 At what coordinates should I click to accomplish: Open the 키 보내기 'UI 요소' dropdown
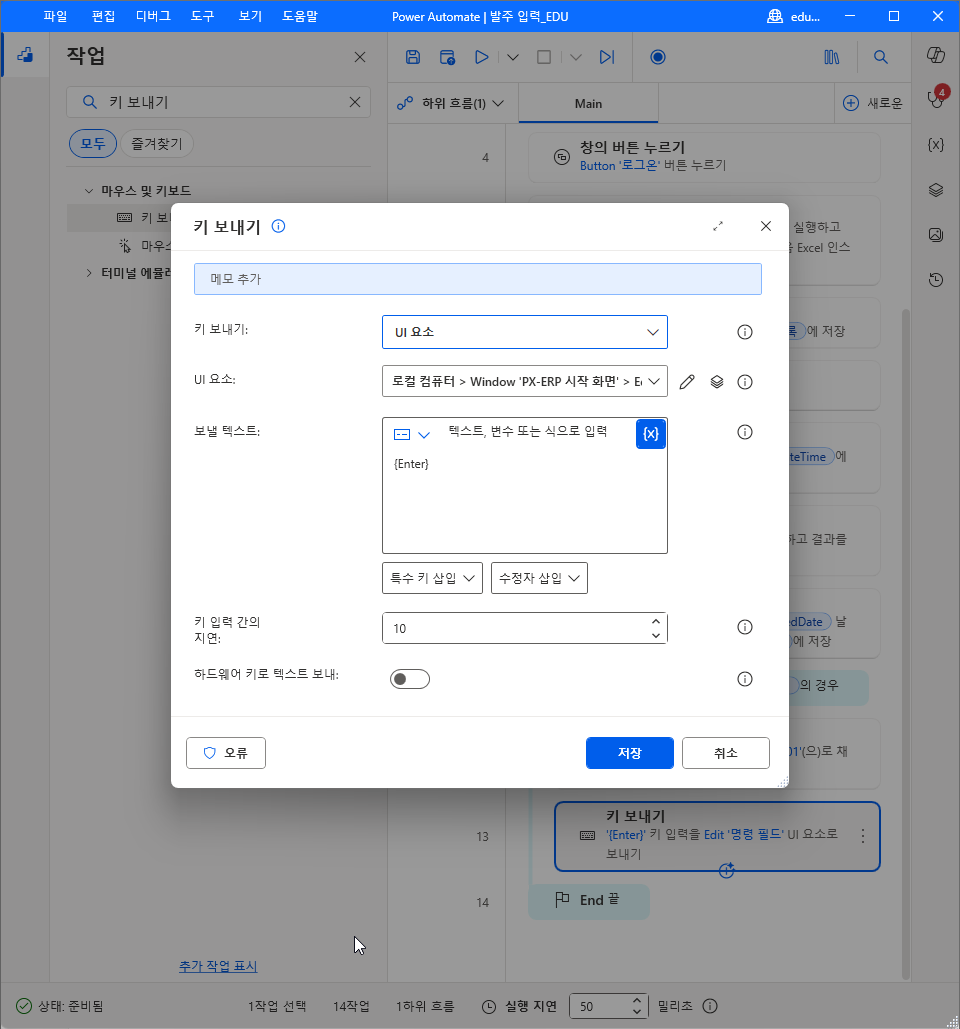(x=525, y=332)
